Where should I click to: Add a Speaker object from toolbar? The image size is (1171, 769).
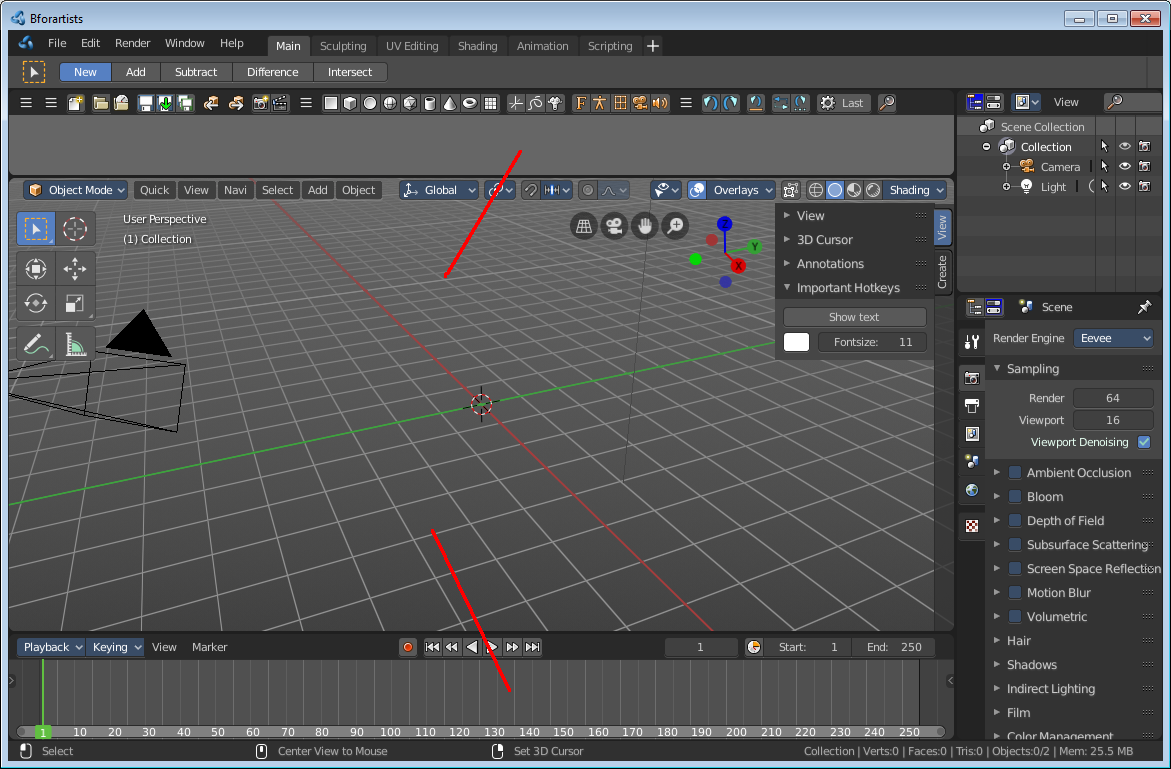pos(659,103)
